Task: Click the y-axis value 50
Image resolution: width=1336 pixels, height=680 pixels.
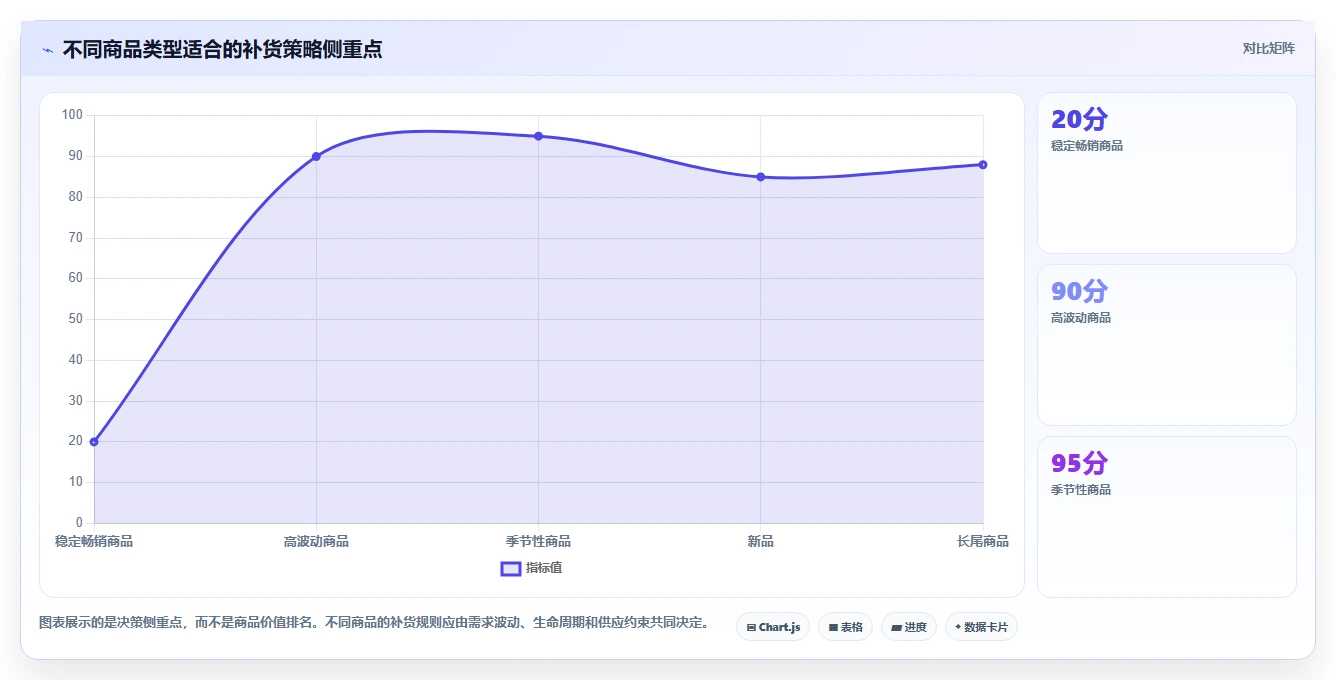Action: (x=76, y=319)
